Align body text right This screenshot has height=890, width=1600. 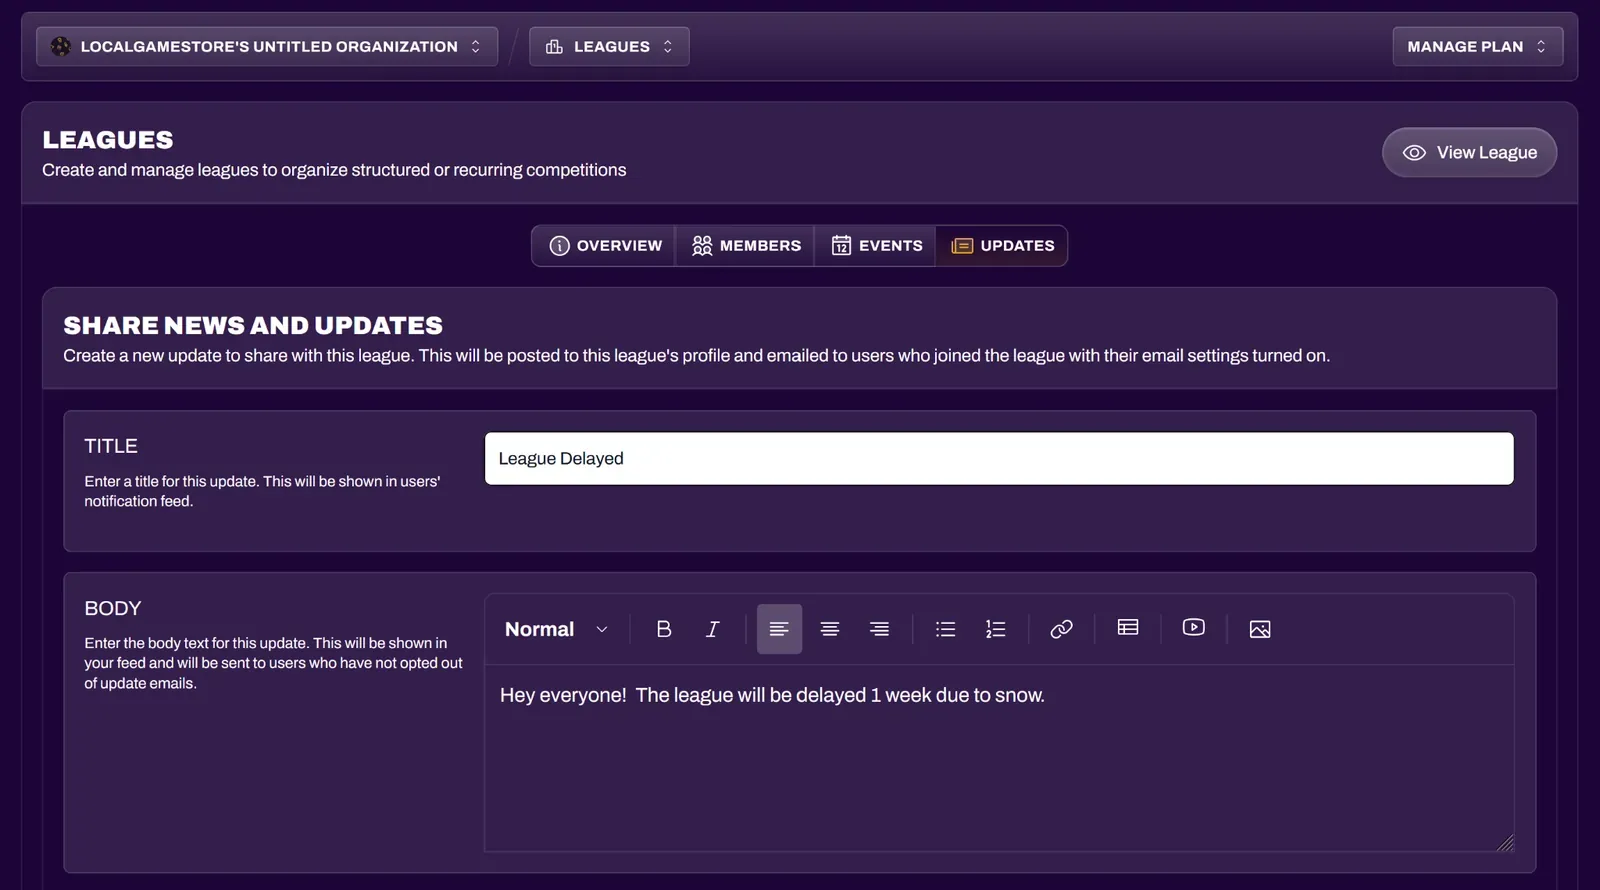[x=879, y=629]
